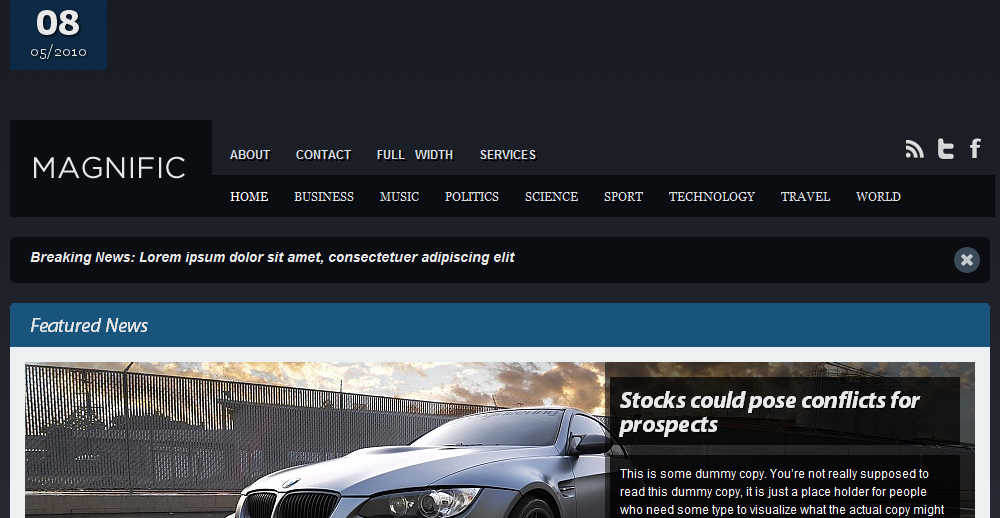Open the Services page
The height and width of the screenshot is (518, 1000).
click(508, 155)
